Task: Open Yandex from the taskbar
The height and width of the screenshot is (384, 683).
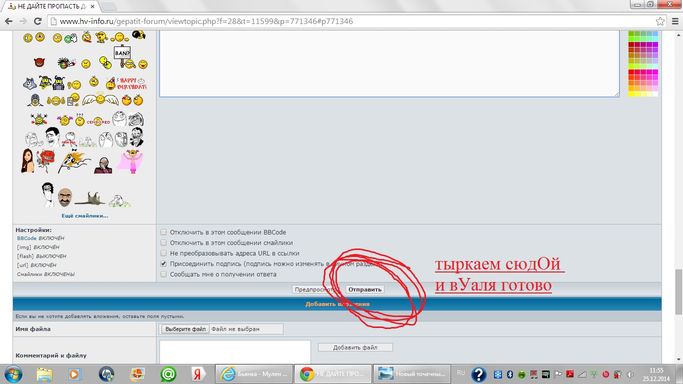Action: click(x=198, y=374)
